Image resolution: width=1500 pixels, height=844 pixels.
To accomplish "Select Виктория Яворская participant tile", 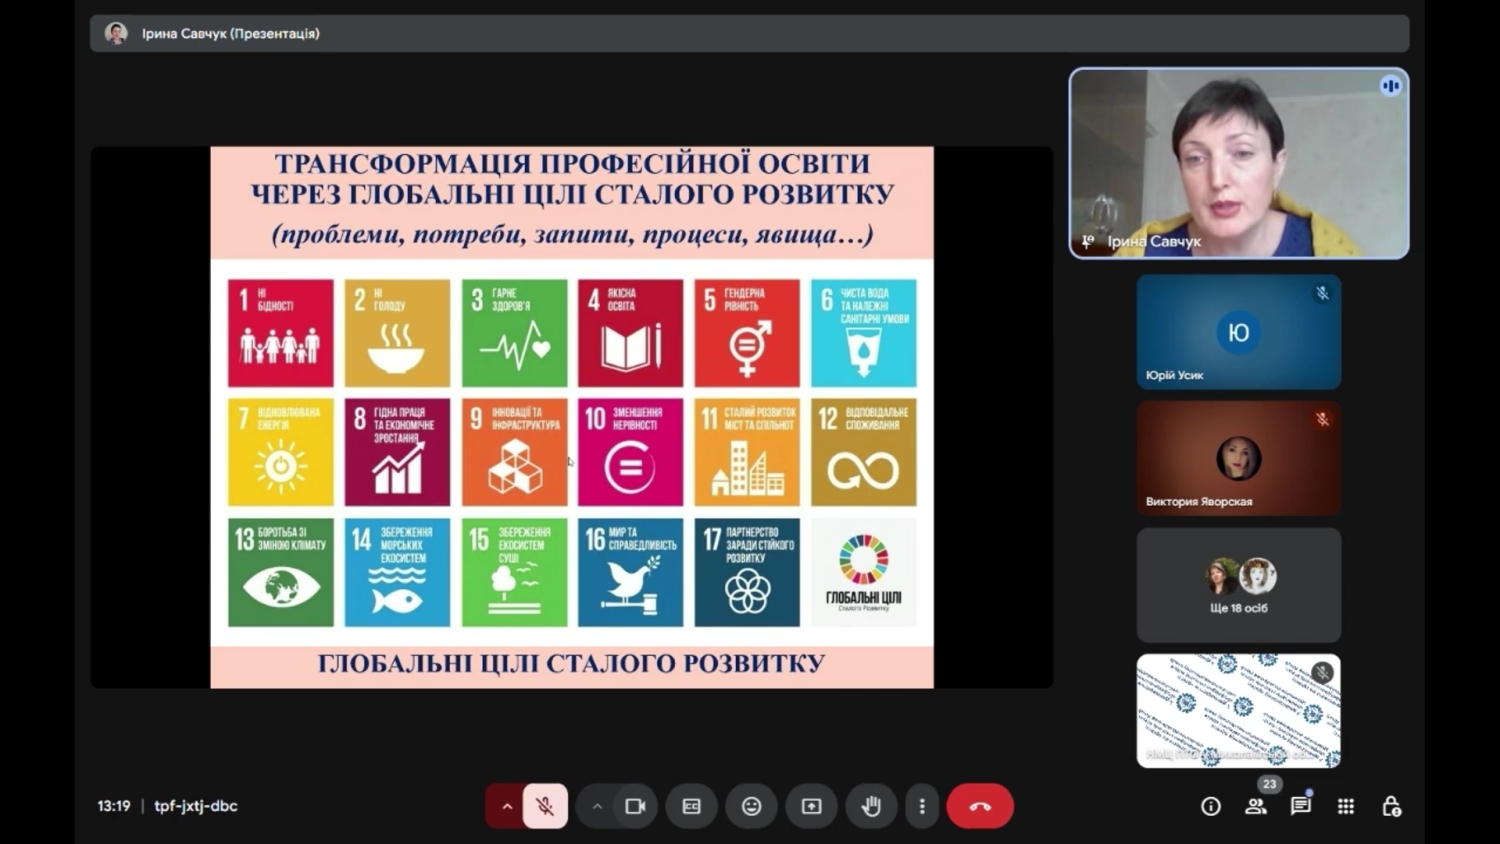I will pyautogui.click(x=1239, y=459).
